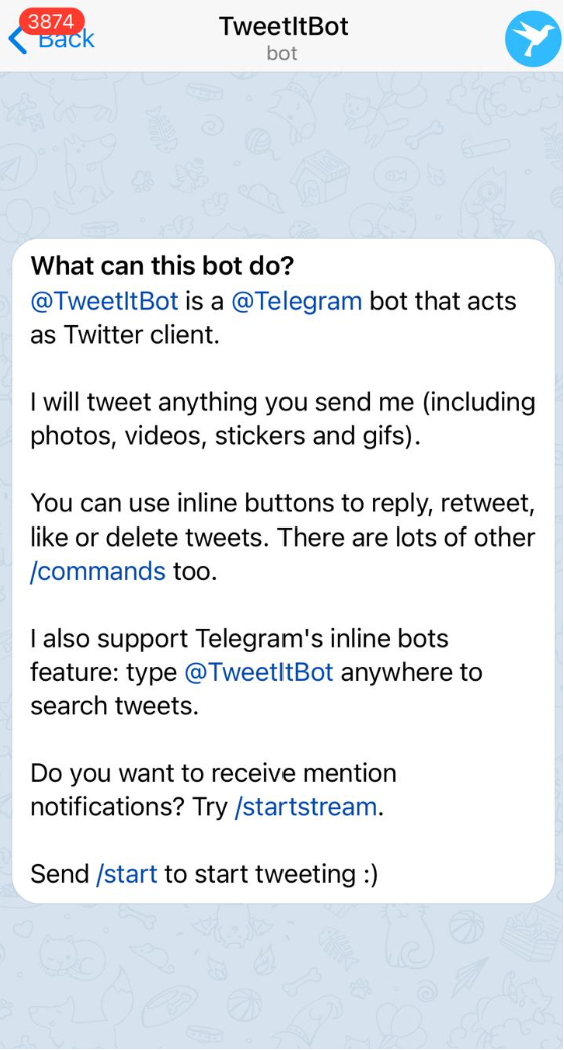Tap the blue back chevron arrow
Viewport: 564px width, 1050px height.
click(x=16, y=40)
